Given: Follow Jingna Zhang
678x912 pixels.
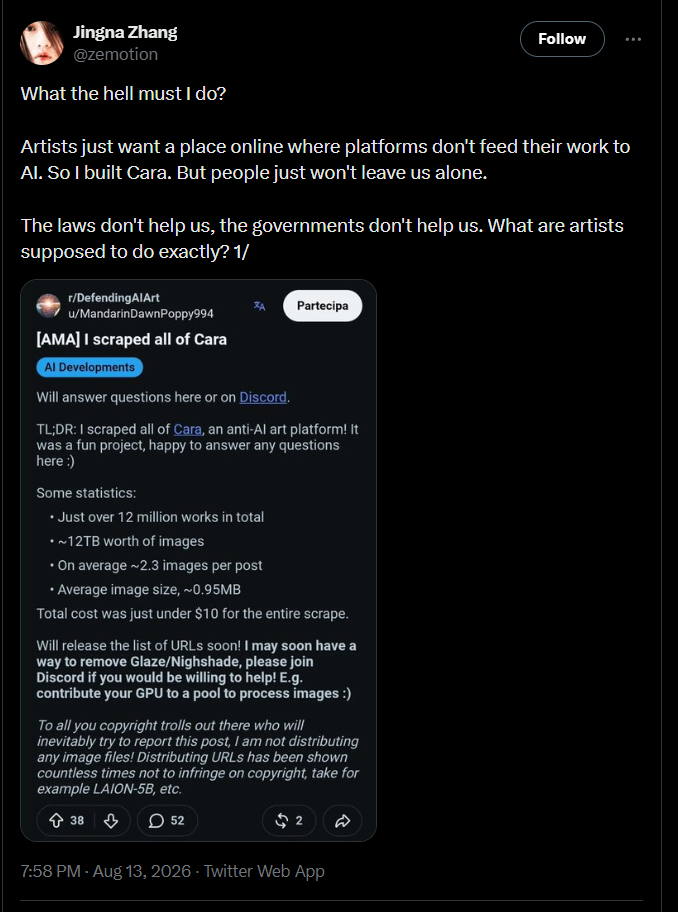Looking at the screenshot, I should (x=562, y=39).
